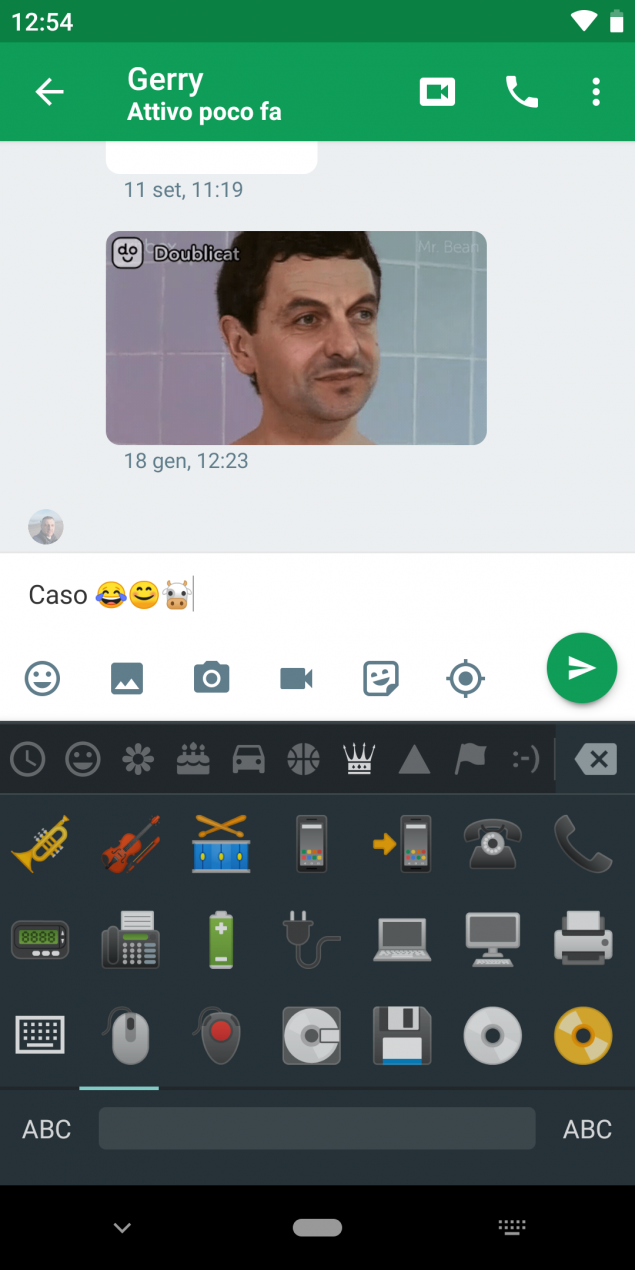This screenshot has width=635, height=1270.
Task: Switch to letters with the left ABC key
Action: 47,1129
